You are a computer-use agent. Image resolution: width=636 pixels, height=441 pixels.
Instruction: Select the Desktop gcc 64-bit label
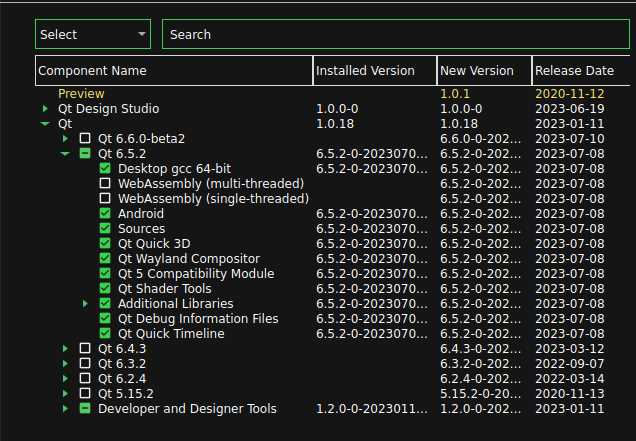pyautogui.click(x=174, y=169)
